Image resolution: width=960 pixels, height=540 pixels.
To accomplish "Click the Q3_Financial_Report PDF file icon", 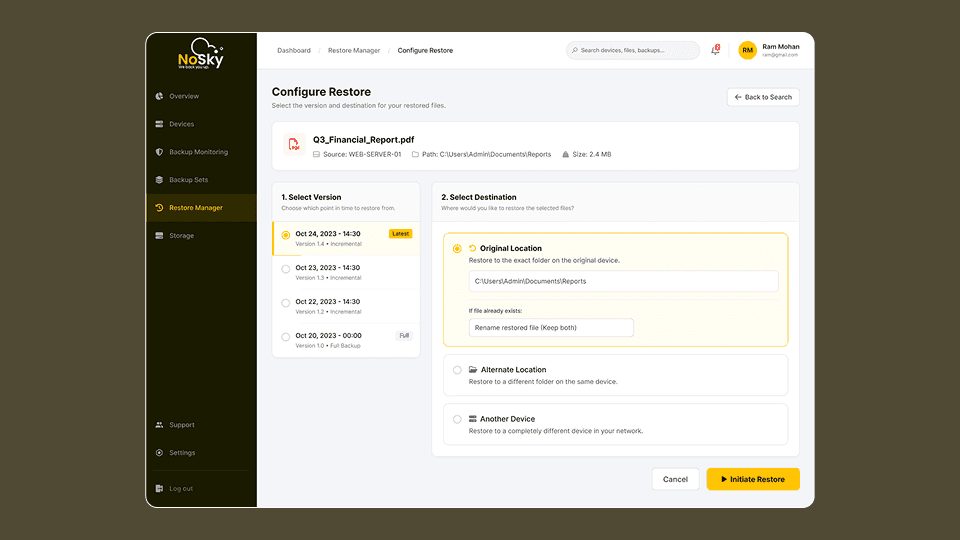I will pos(294,145).
